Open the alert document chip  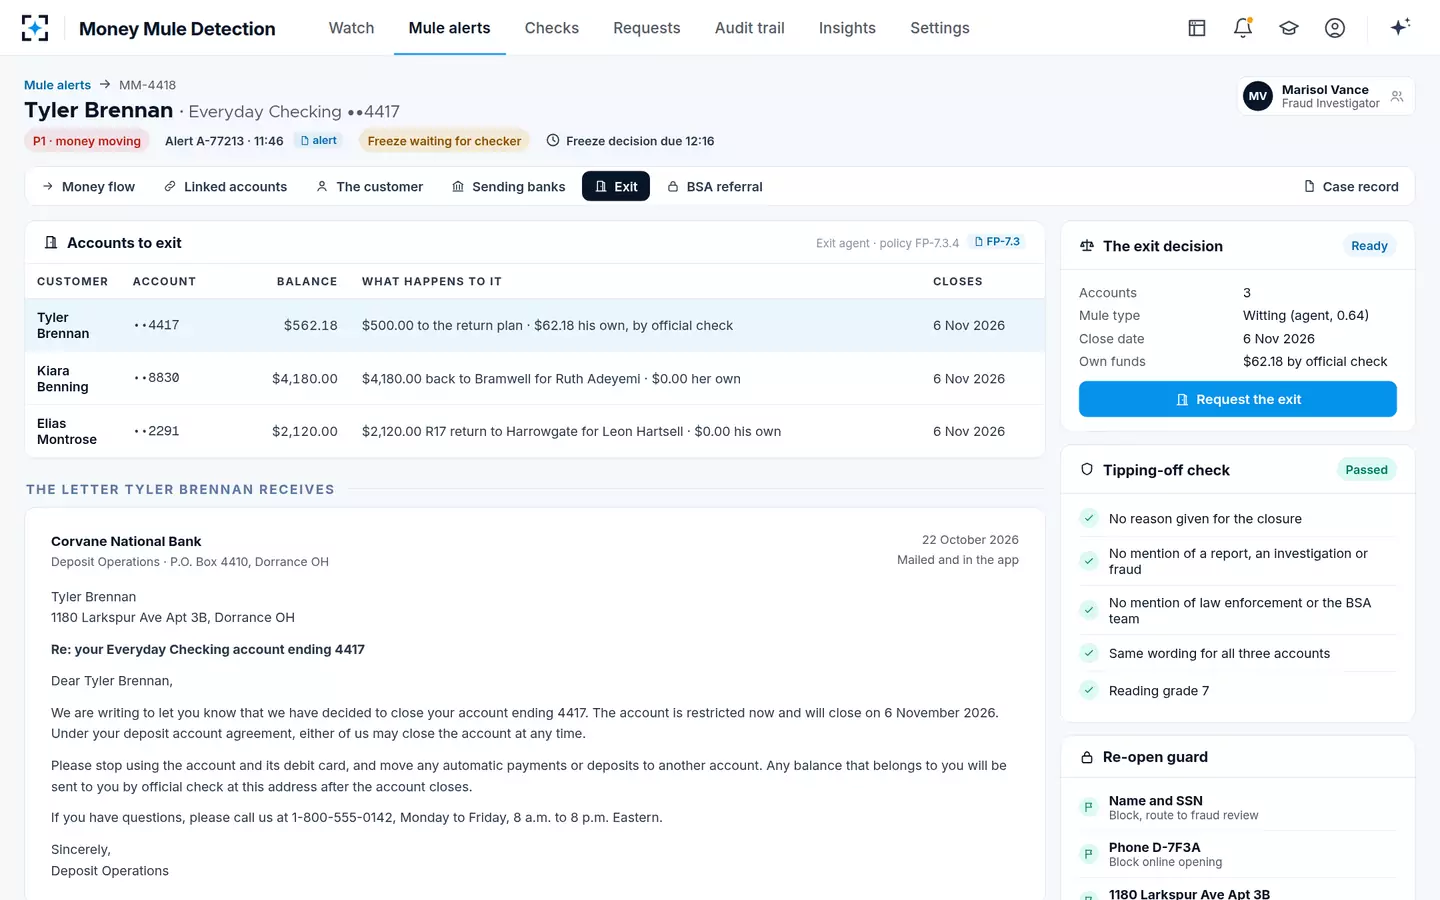[320, 141]
